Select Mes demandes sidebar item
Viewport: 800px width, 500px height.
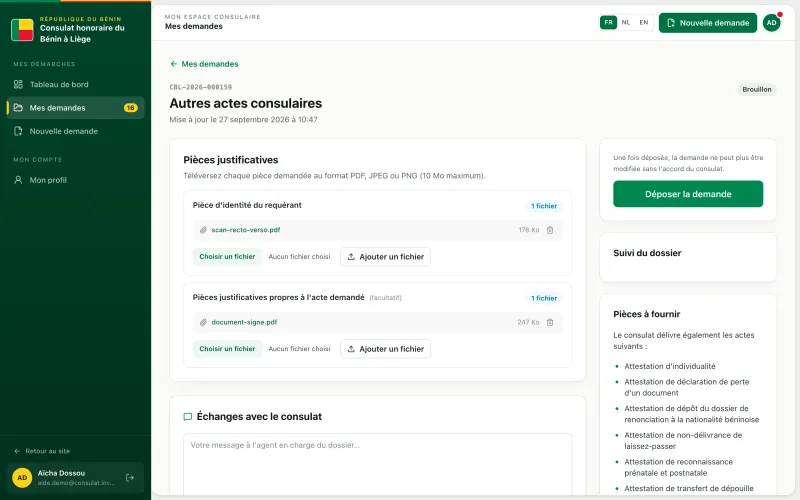click(76, 108)
